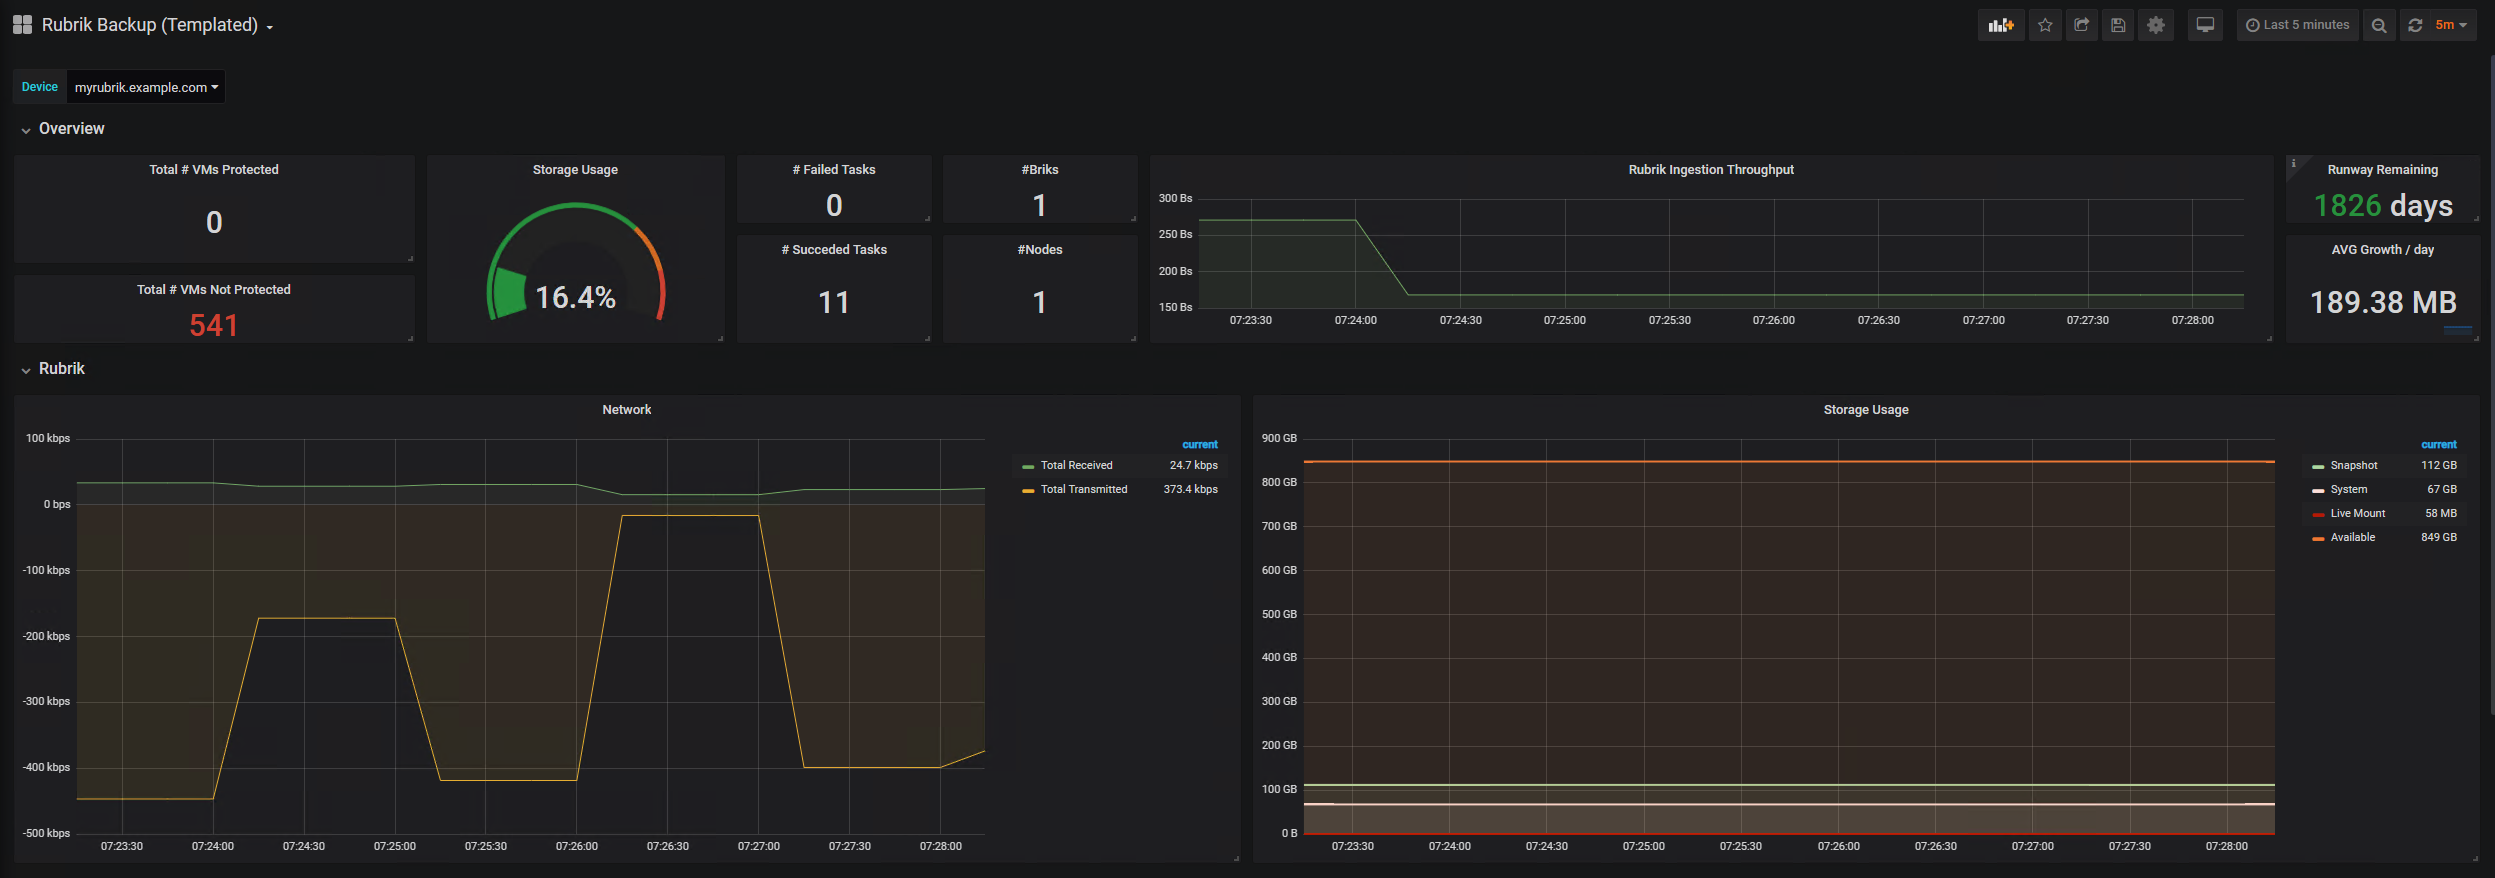Open the myrubrik.example.com device dropdown
The height and width of the screenshot is (878, 2495).
(146, 87)
